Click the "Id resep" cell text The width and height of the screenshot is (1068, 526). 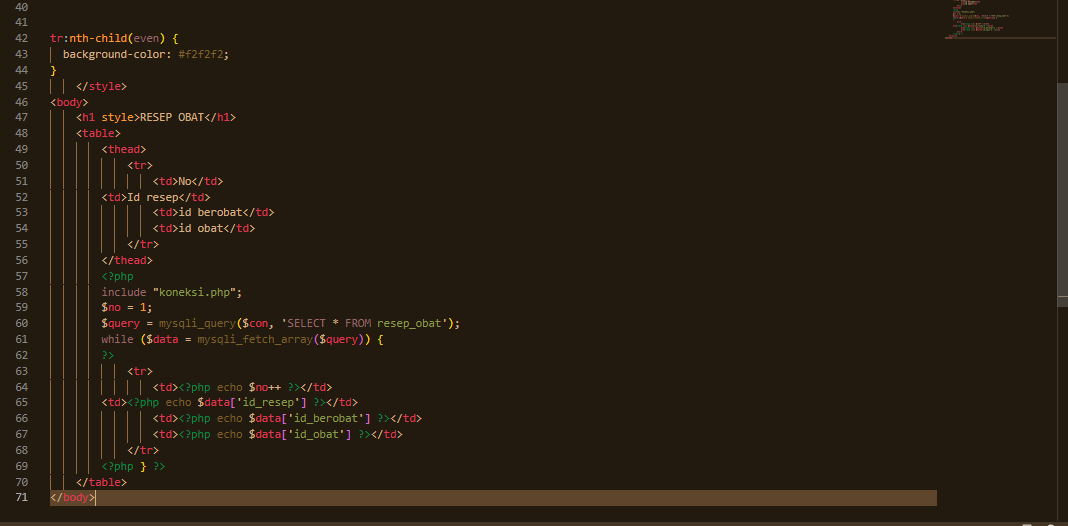point(153,197)
